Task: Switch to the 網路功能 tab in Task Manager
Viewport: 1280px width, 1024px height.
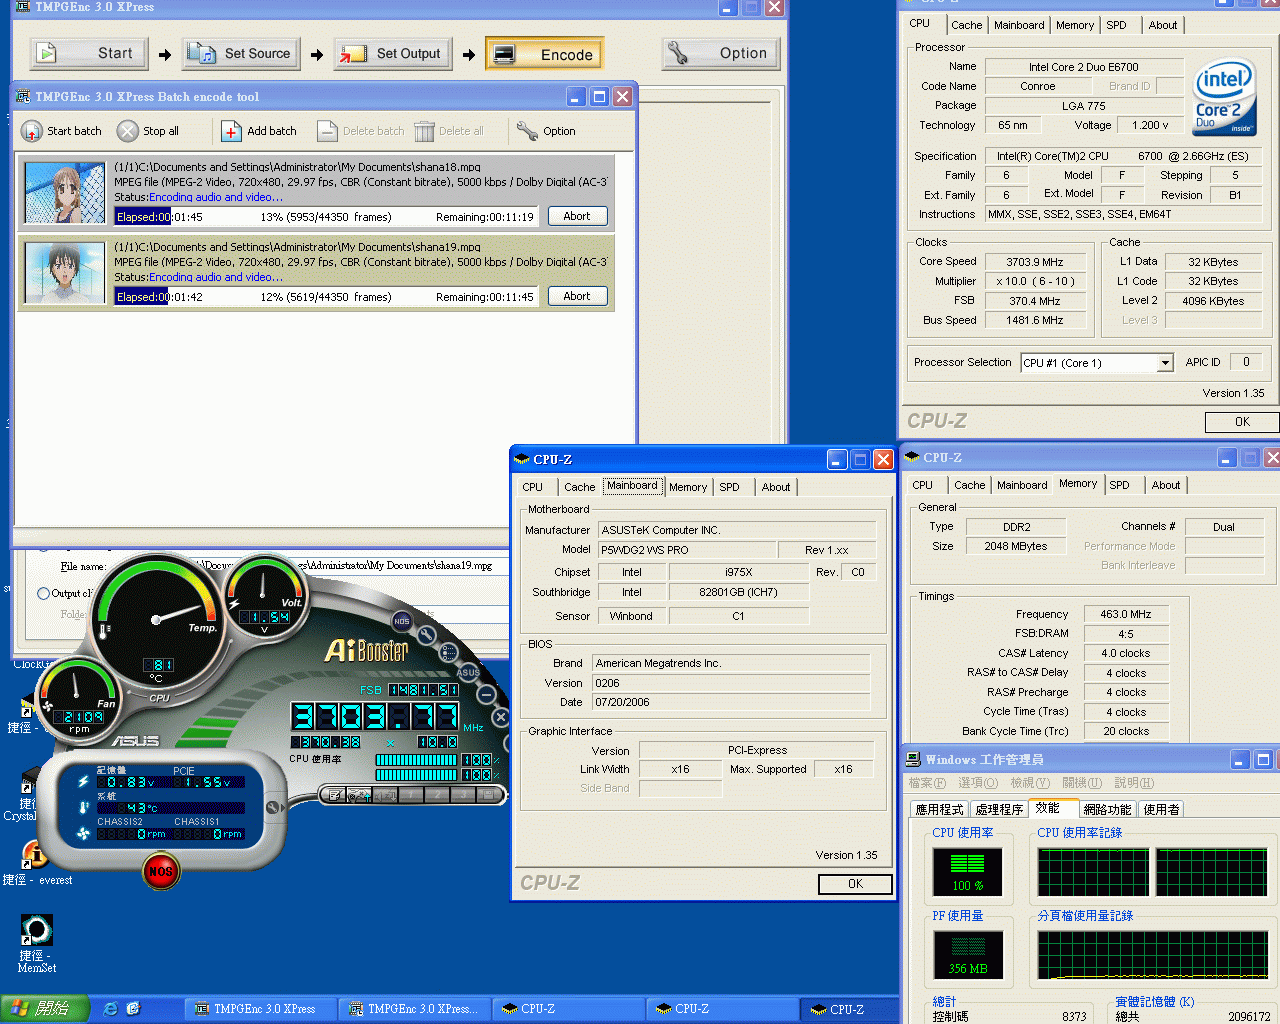Action: pos(1107,809)
